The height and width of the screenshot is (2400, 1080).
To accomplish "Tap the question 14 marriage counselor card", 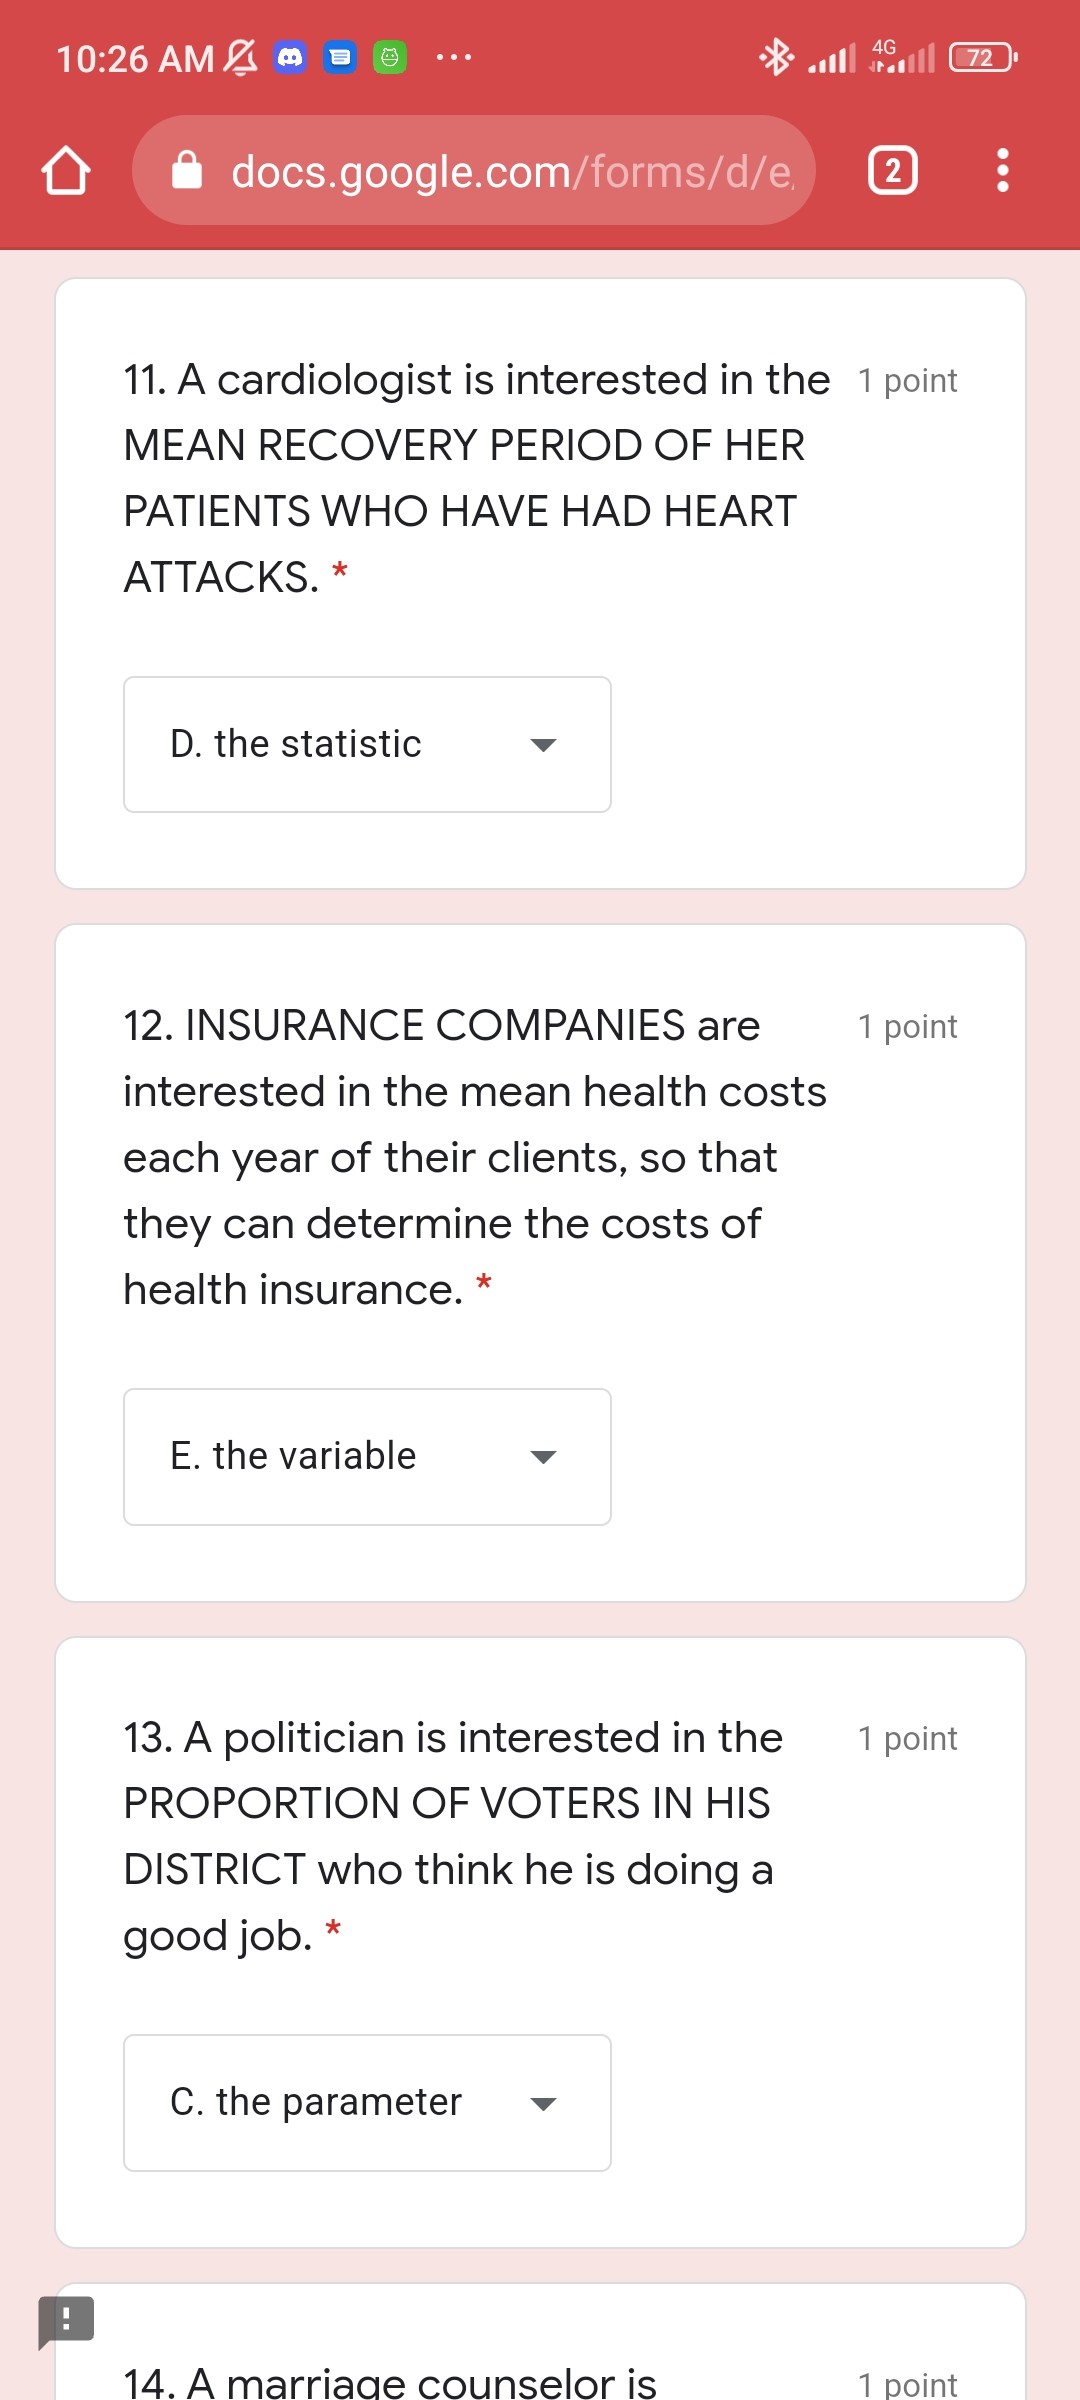I will tap(540, 2342).
